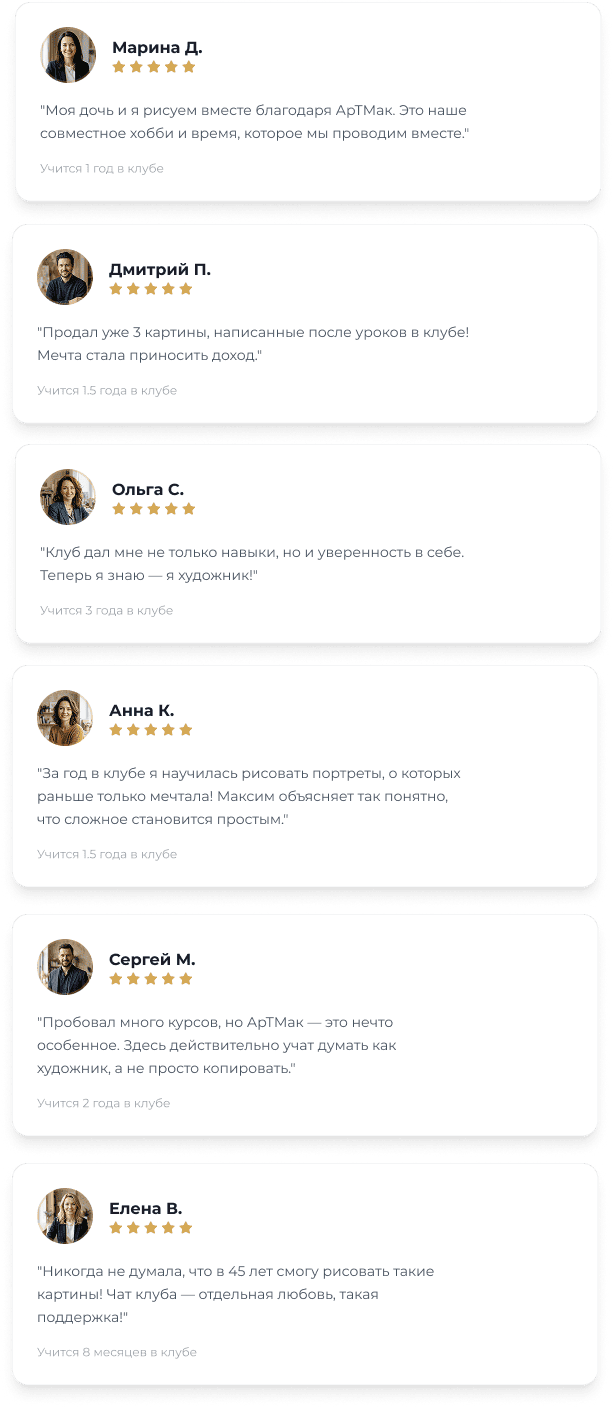Click the star rating under Анна К.
The height and width of the screenshot is (1408, 614).
click(151, 730)
